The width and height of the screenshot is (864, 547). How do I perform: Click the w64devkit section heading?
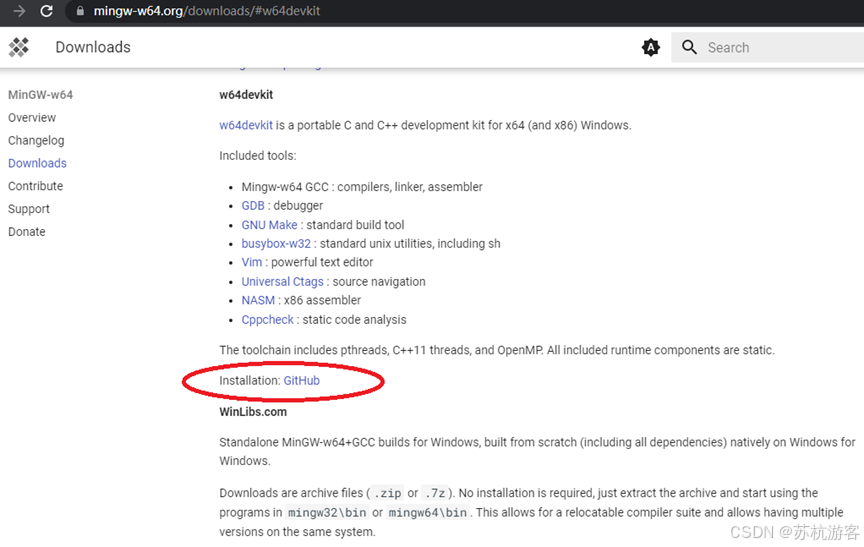point(246,95)
